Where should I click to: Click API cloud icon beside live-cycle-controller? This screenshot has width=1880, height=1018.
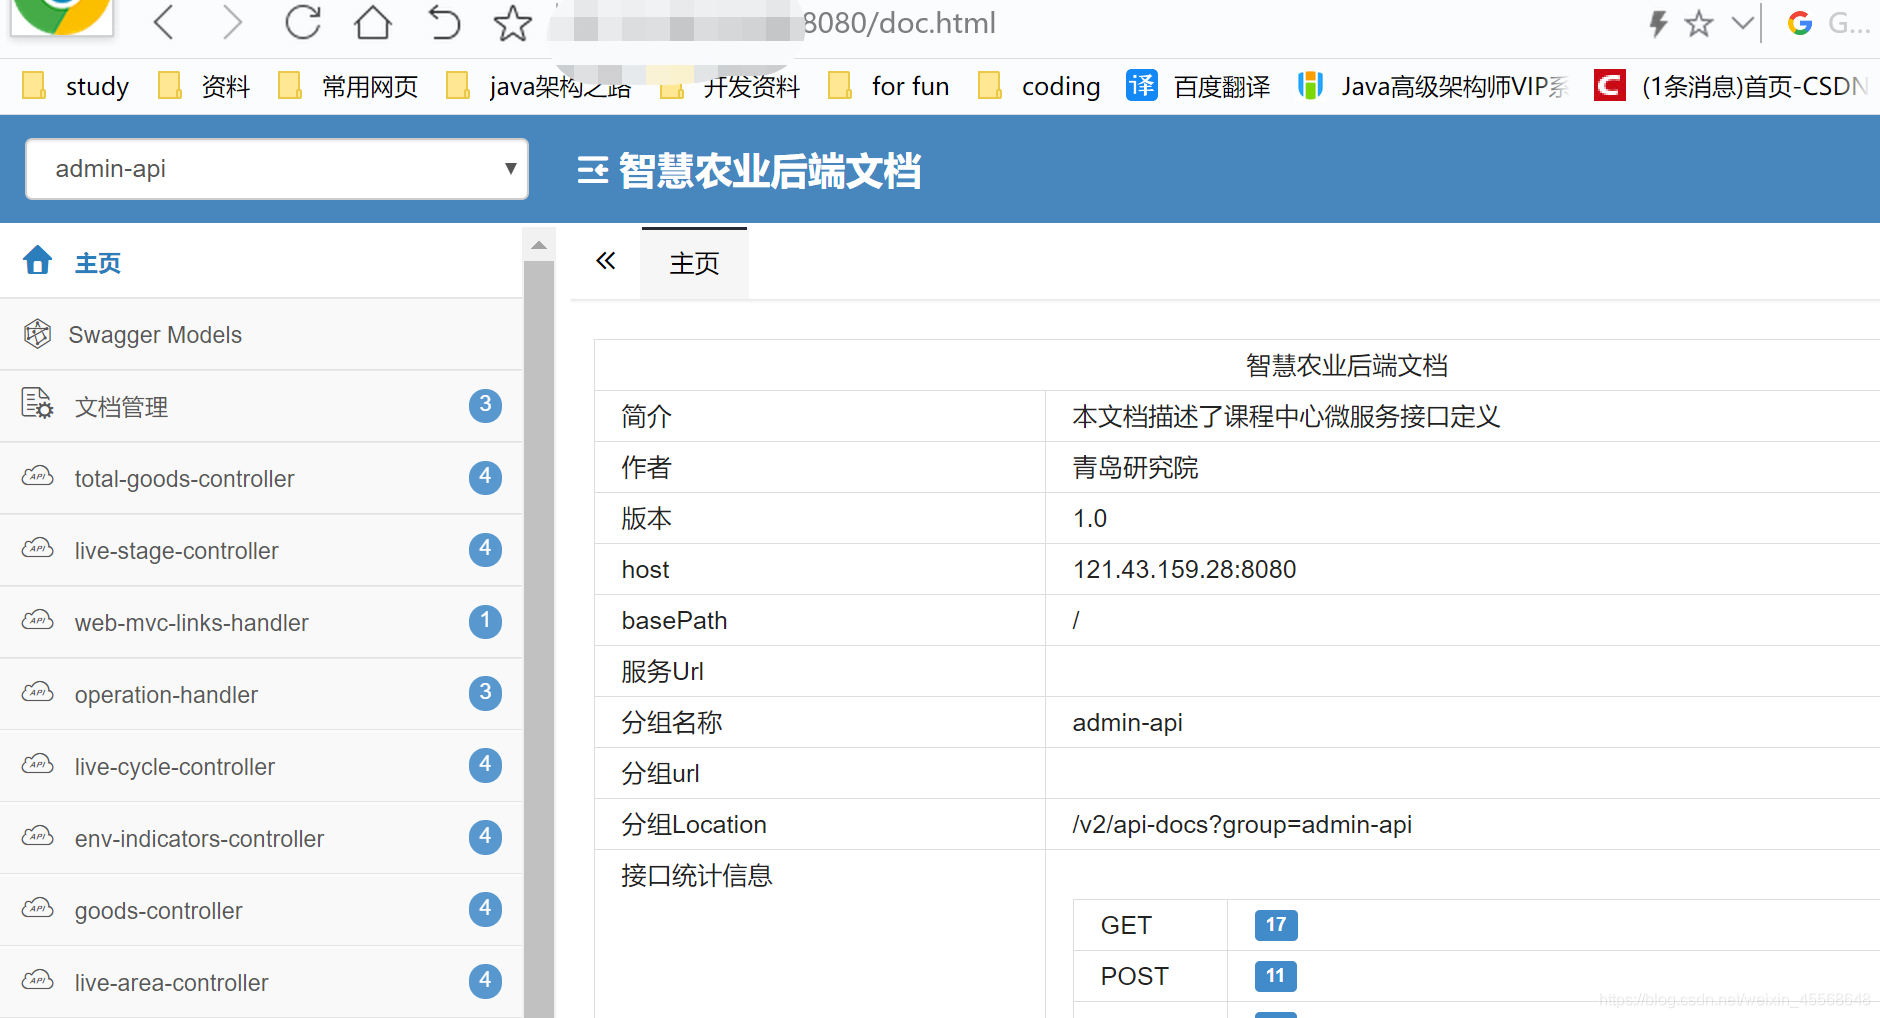[x=38, y=764]
